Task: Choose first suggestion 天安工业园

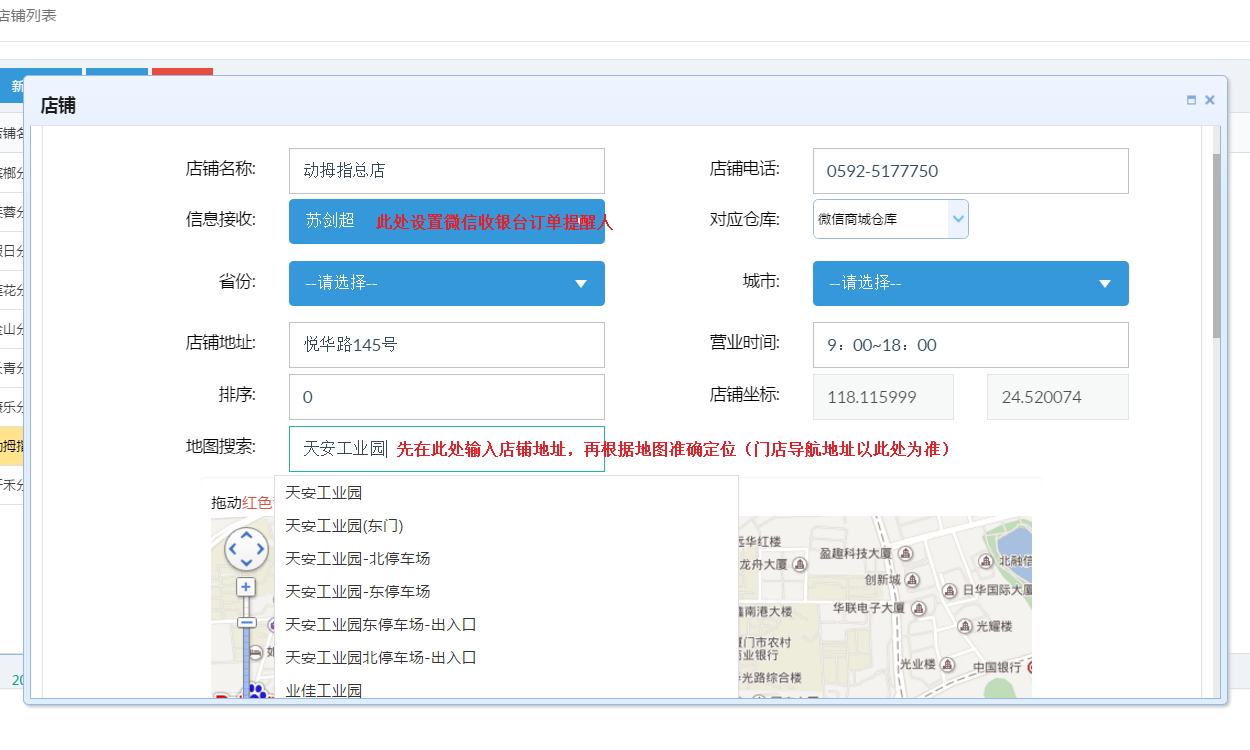Action: (x=506, y=492)
